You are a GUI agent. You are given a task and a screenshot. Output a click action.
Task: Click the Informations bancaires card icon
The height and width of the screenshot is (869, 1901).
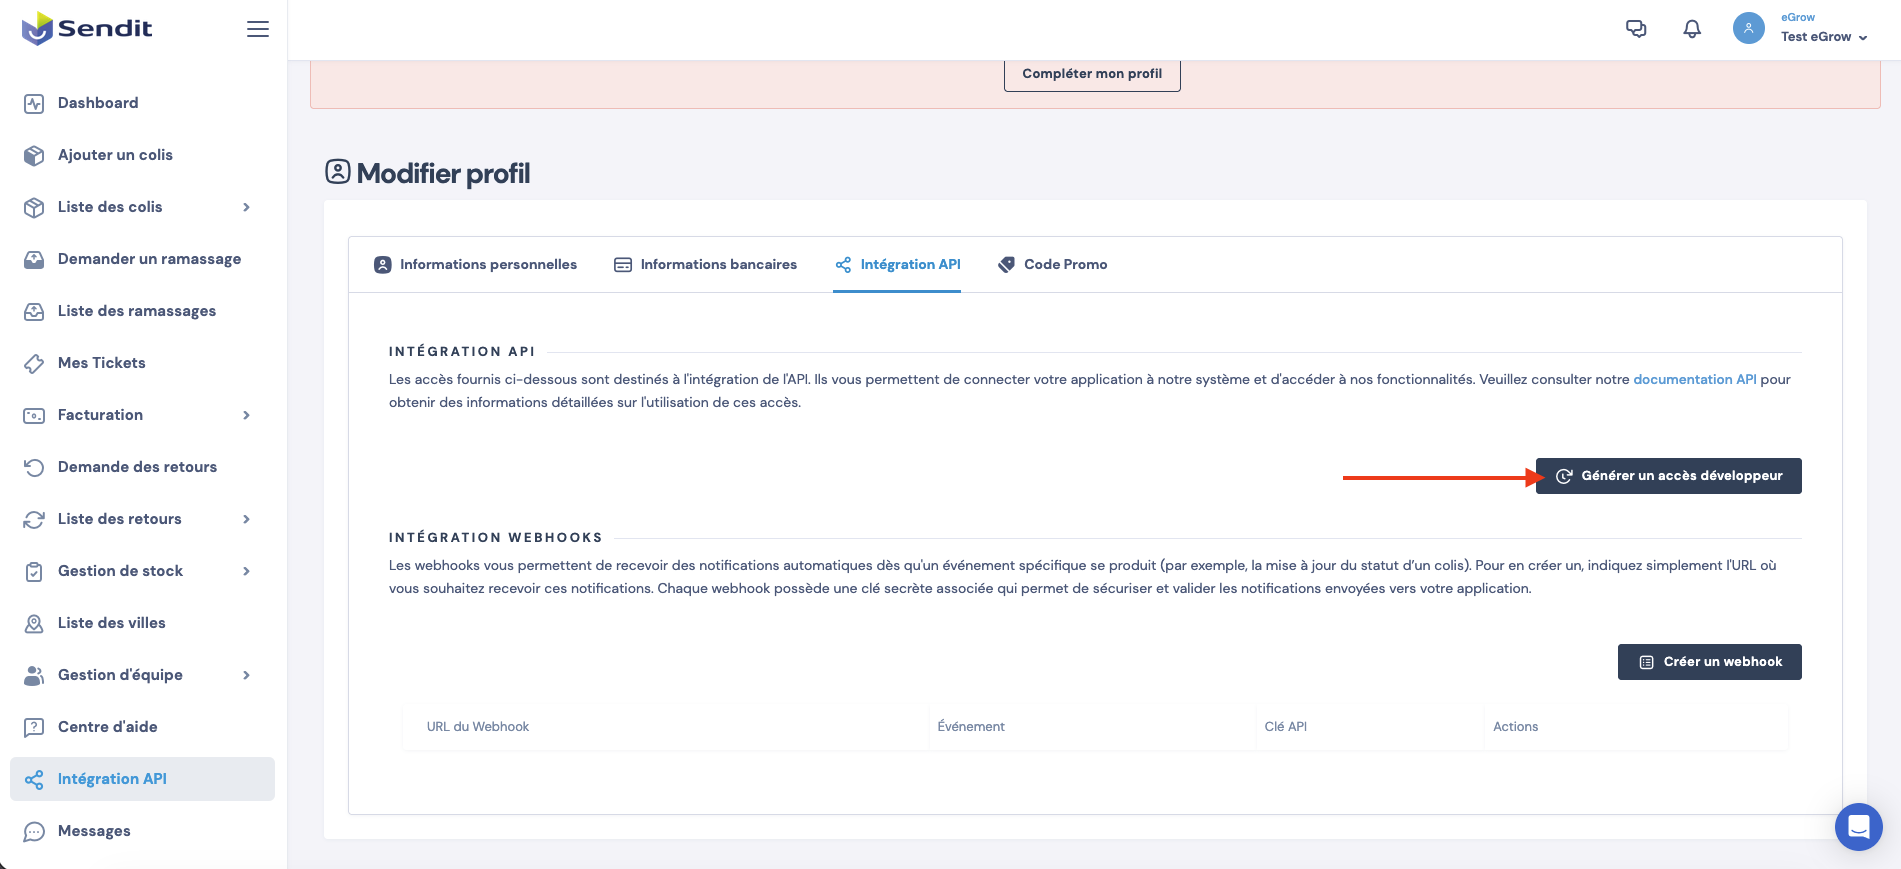(623, 265)
